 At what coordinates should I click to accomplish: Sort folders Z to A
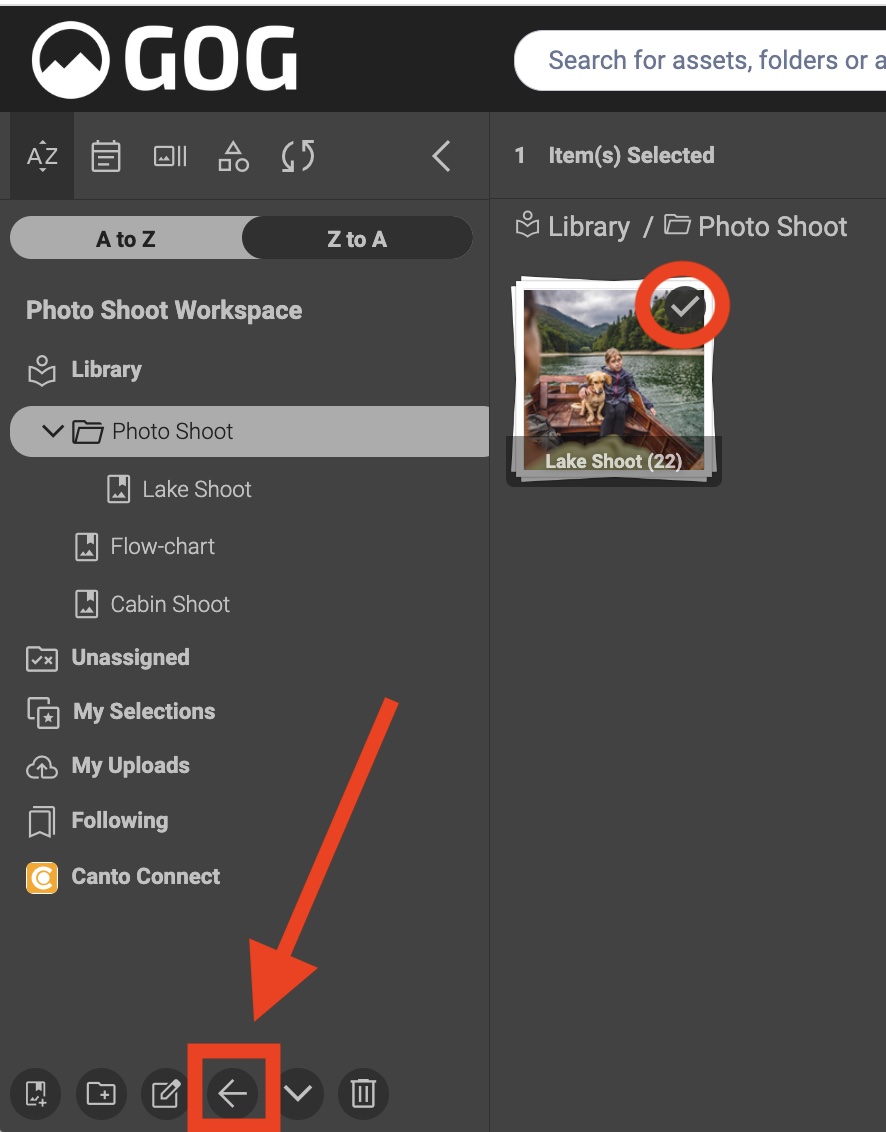tap(357, 238)
